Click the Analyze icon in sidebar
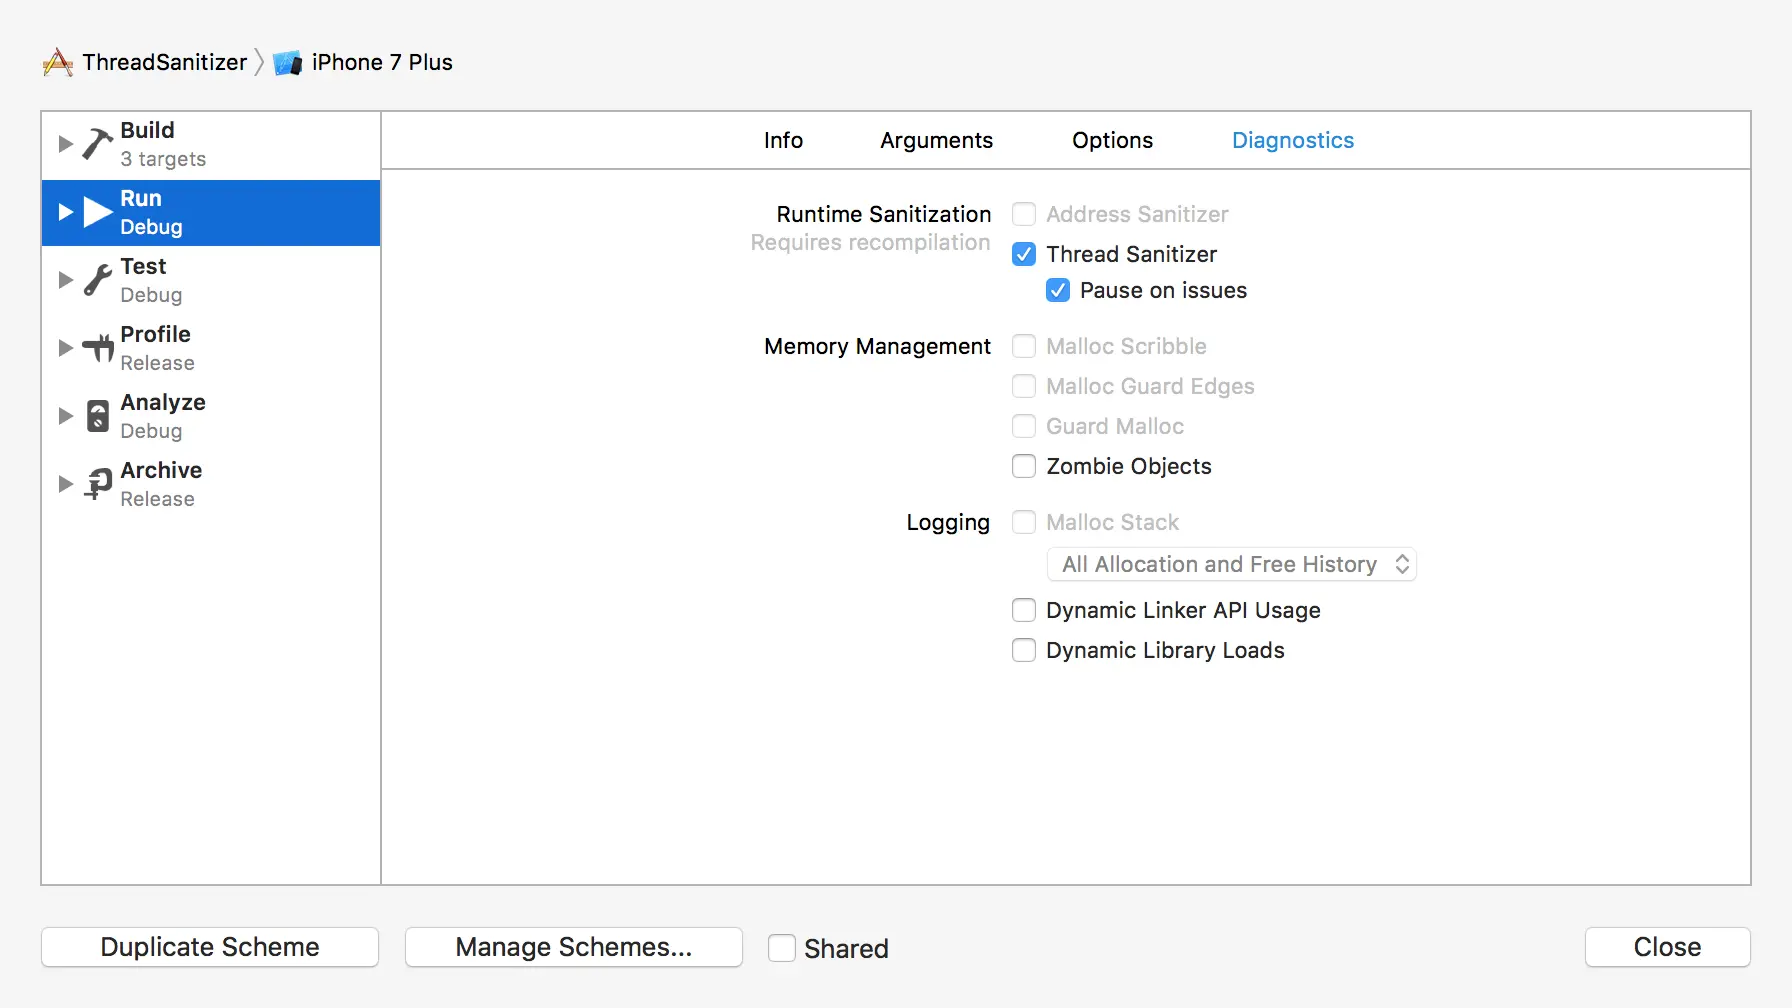The width and height of the screenshot is (1792, 1008). click(x=97, y=416)
